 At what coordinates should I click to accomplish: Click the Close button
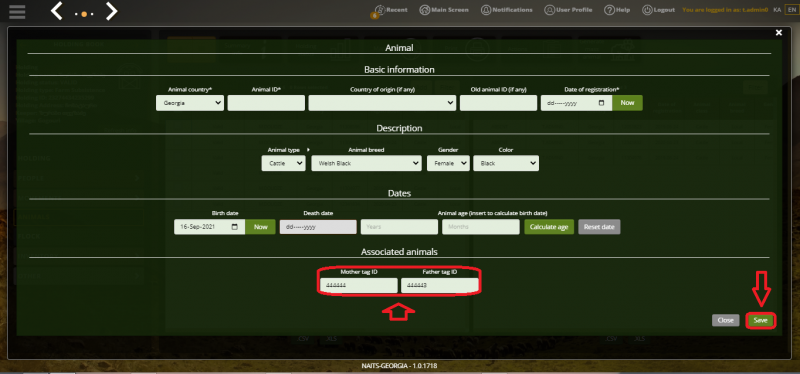(x=726, y=320)
